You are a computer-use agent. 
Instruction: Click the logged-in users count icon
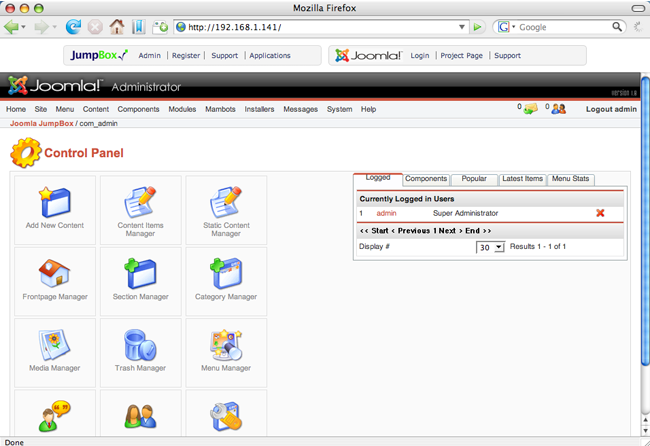pyautogui.click(x=559, y=109)
